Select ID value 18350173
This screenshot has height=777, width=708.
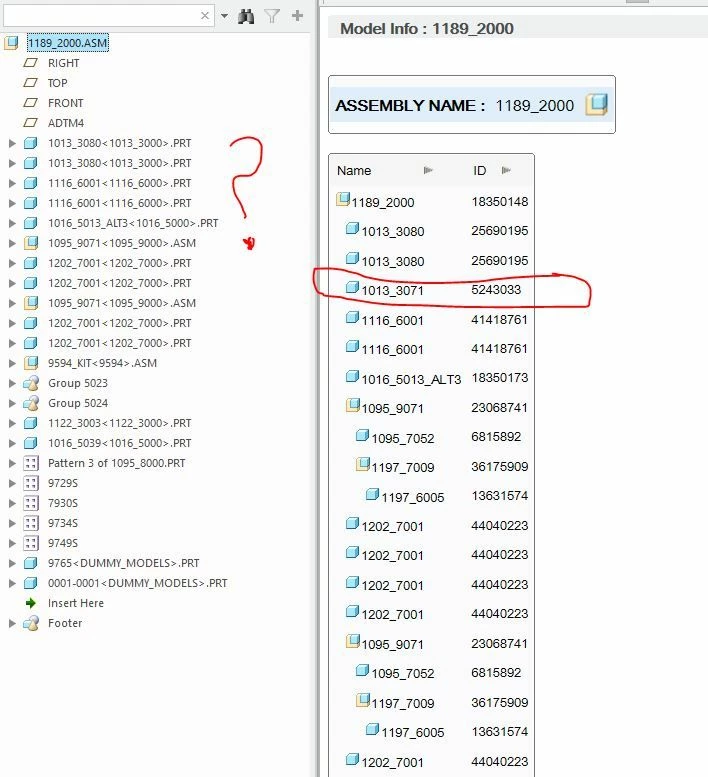500,378
